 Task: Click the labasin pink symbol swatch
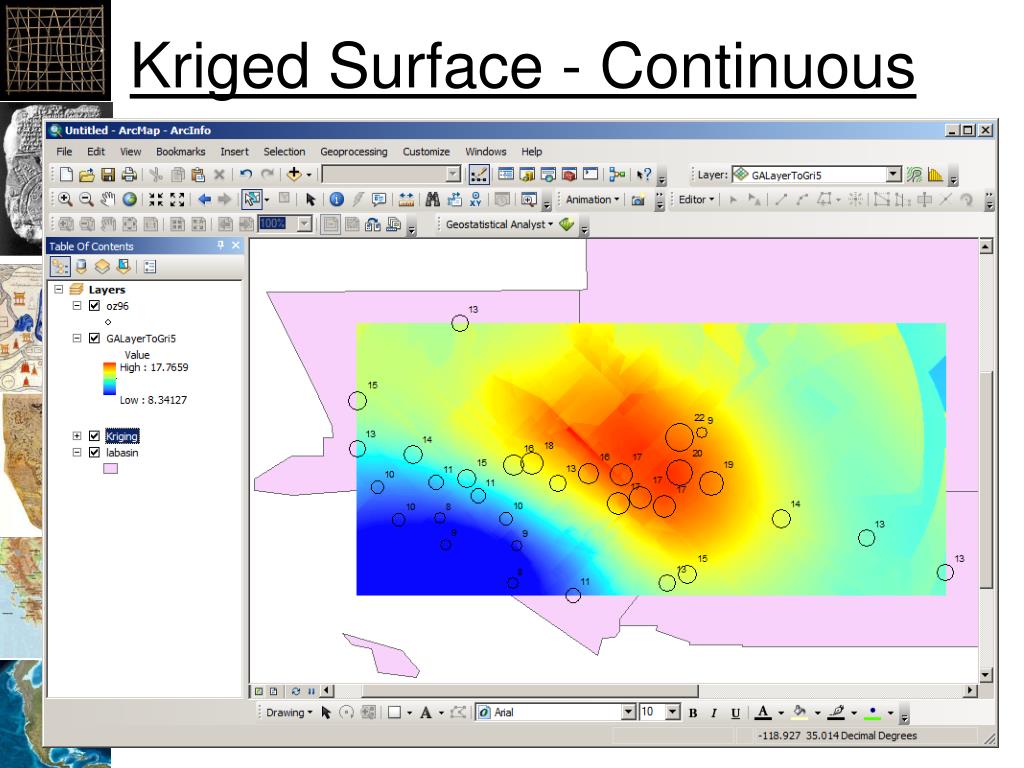pyautogui.click(x=110, y=468)
